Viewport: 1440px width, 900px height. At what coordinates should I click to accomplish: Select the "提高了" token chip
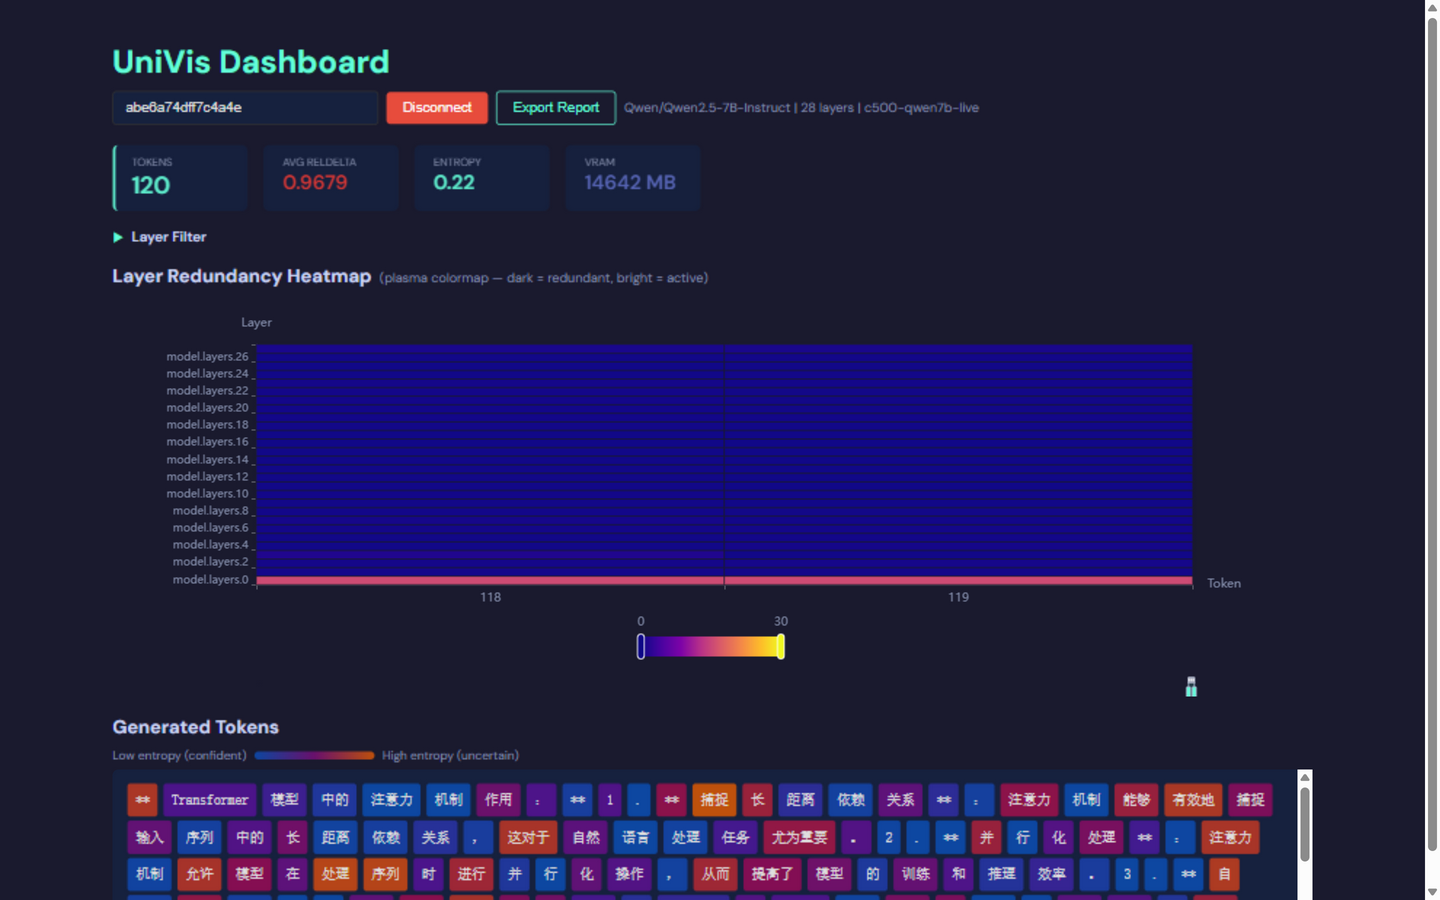[x=772, y=874]
